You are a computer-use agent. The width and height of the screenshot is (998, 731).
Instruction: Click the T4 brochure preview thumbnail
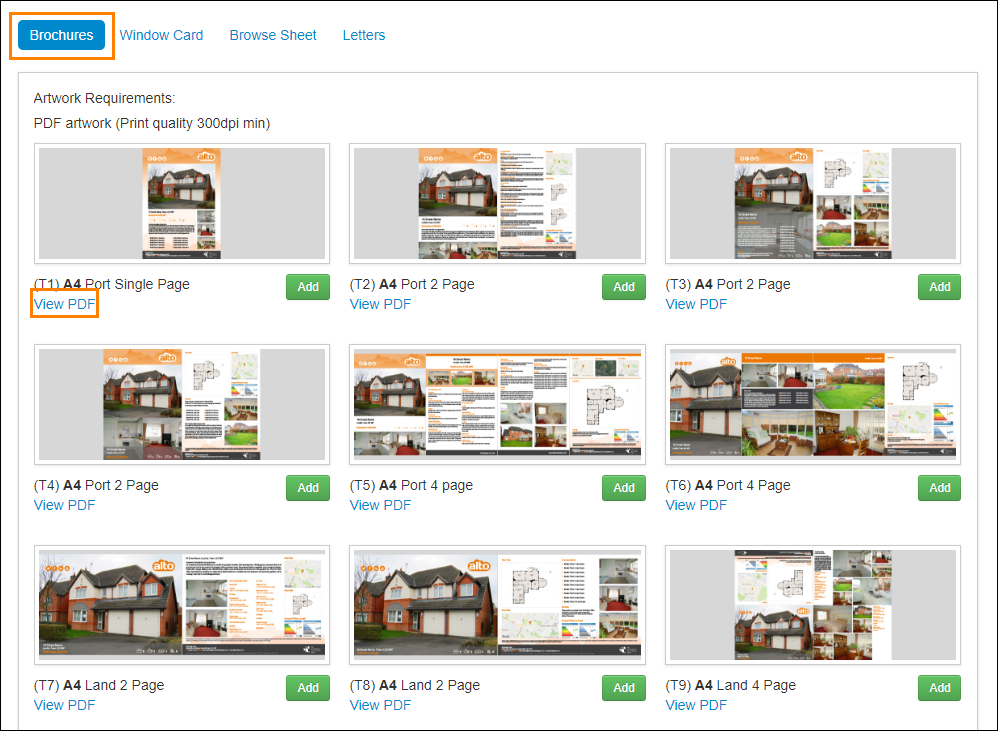click(x=182, y=405)
